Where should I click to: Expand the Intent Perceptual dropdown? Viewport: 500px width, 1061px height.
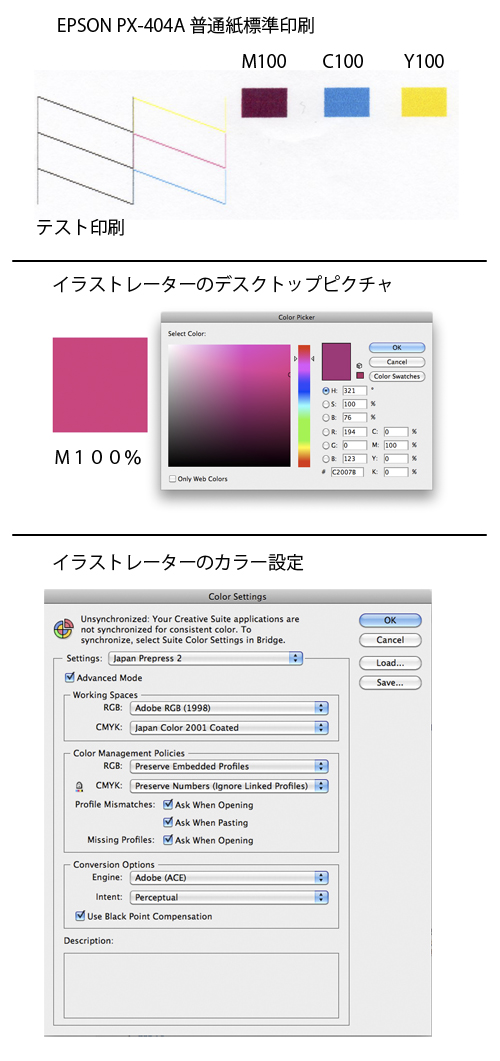click(229, 897)
